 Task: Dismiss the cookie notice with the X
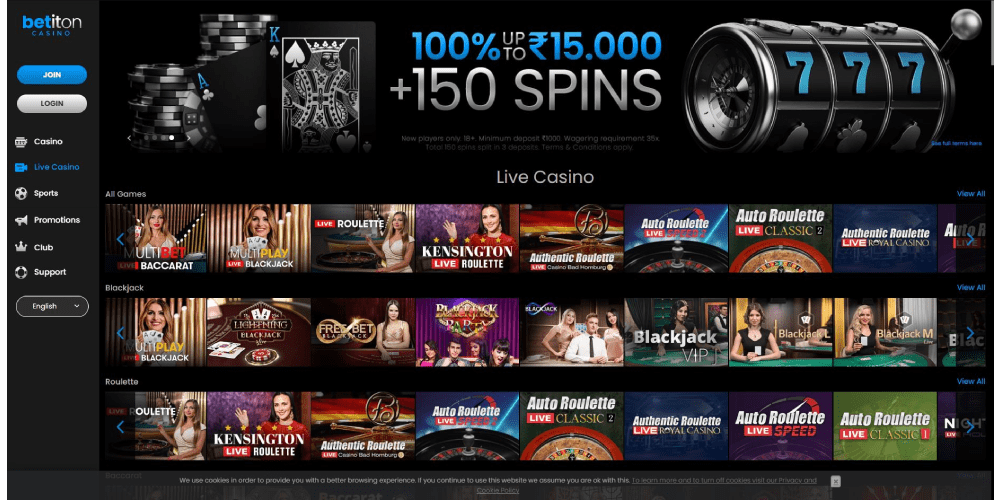835,481
